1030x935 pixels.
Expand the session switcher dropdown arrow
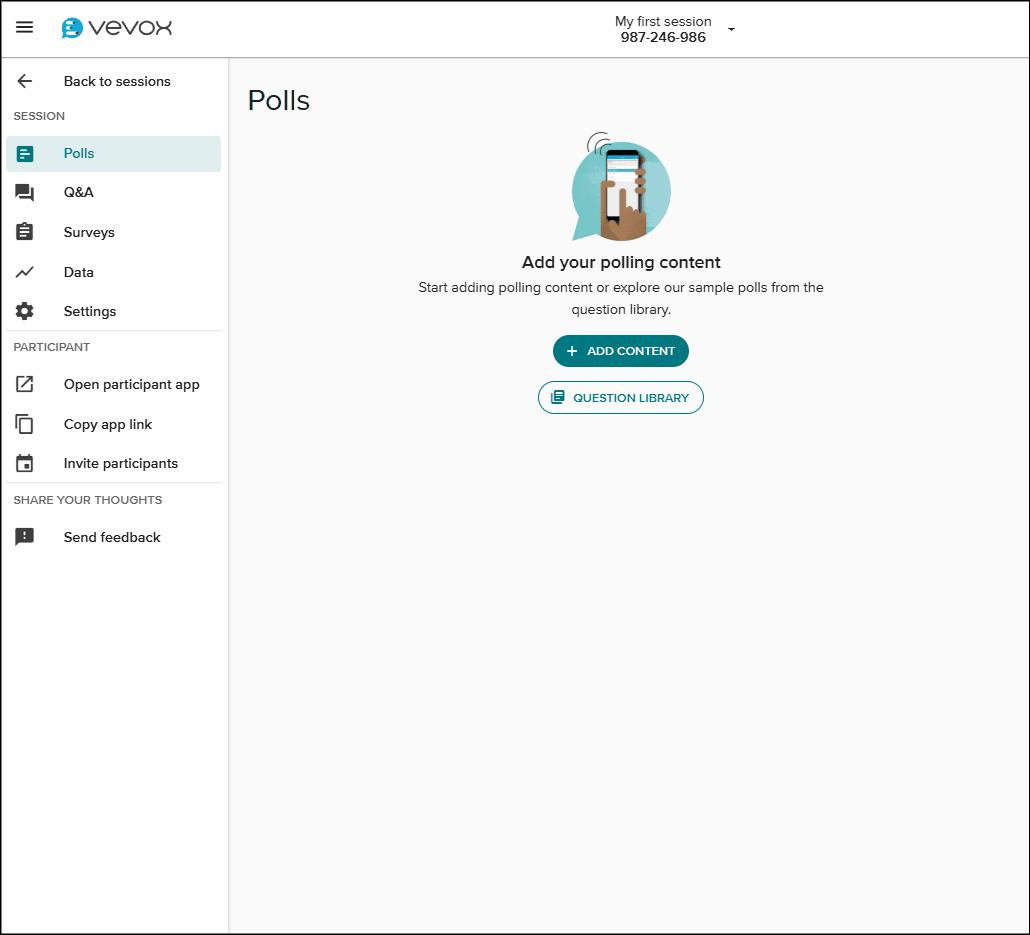tap(731, 30)
